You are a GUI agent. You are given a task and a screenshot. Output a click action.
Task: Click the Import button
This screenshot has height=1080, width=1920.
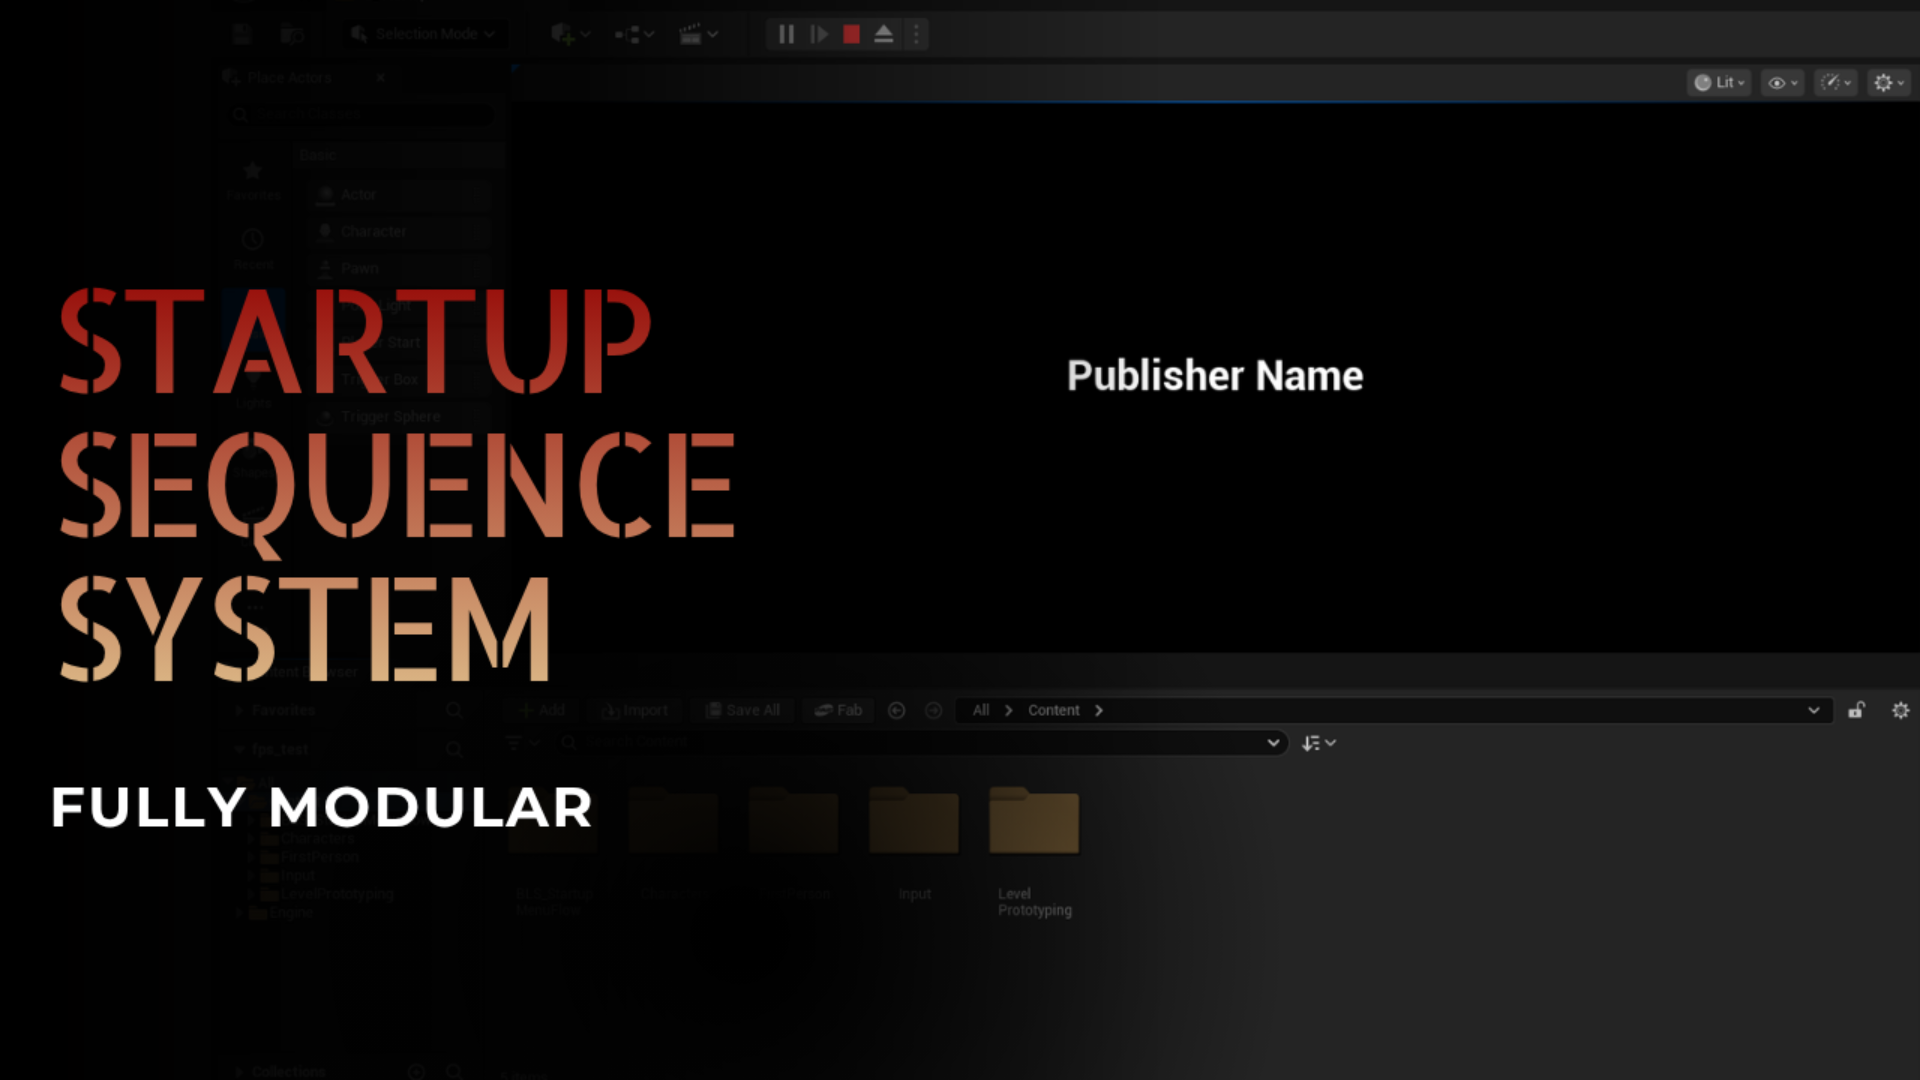[x=634, y=710]
